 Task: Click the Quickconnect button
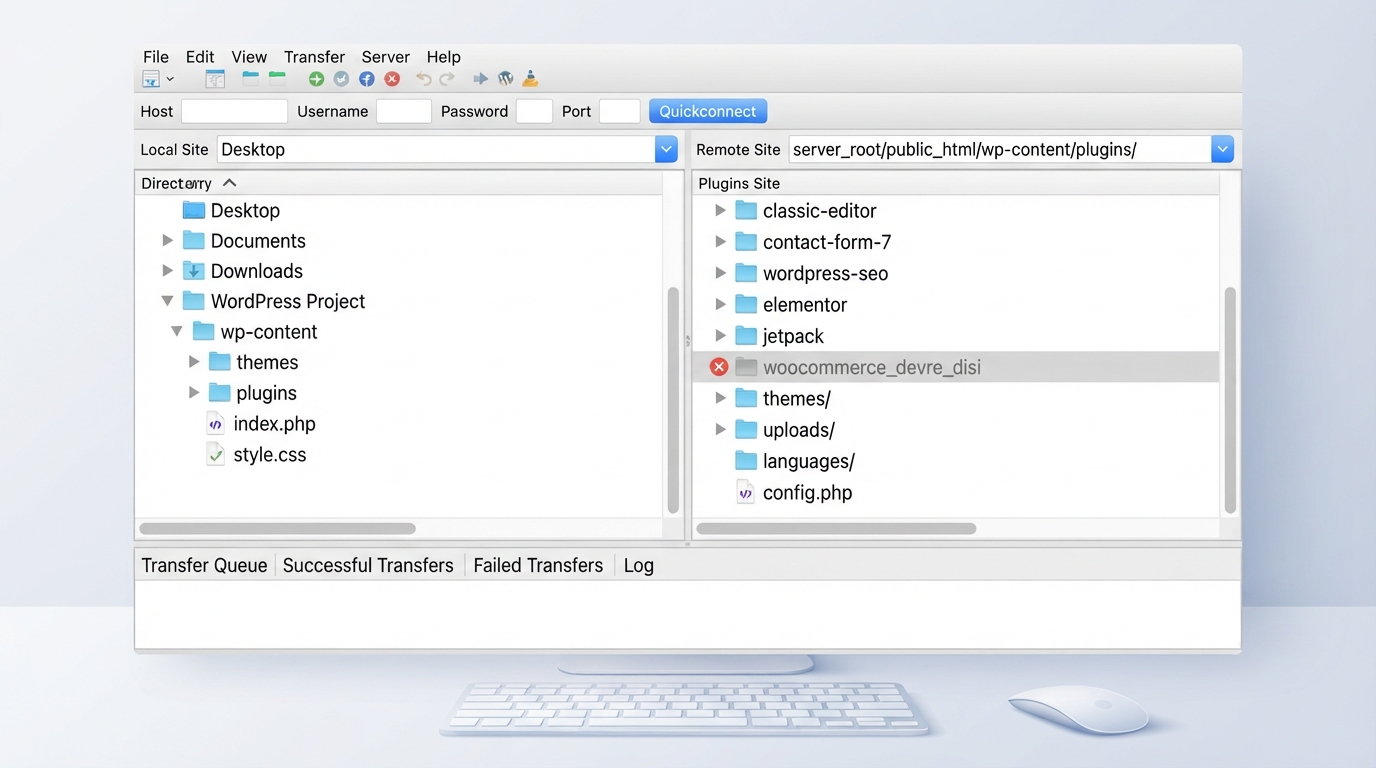pyautogui.click(x=708, y=111)
